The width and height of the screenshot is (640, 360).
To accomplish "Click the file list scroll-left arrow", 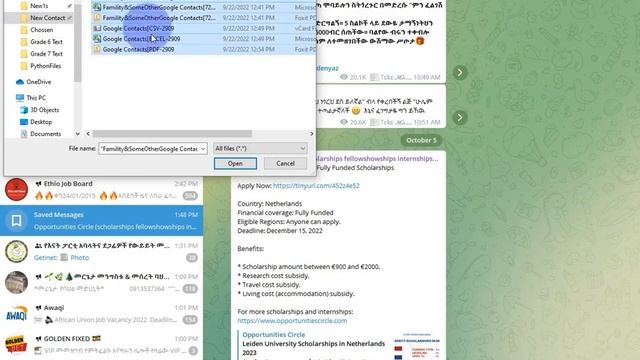I will tap(88, 134).
